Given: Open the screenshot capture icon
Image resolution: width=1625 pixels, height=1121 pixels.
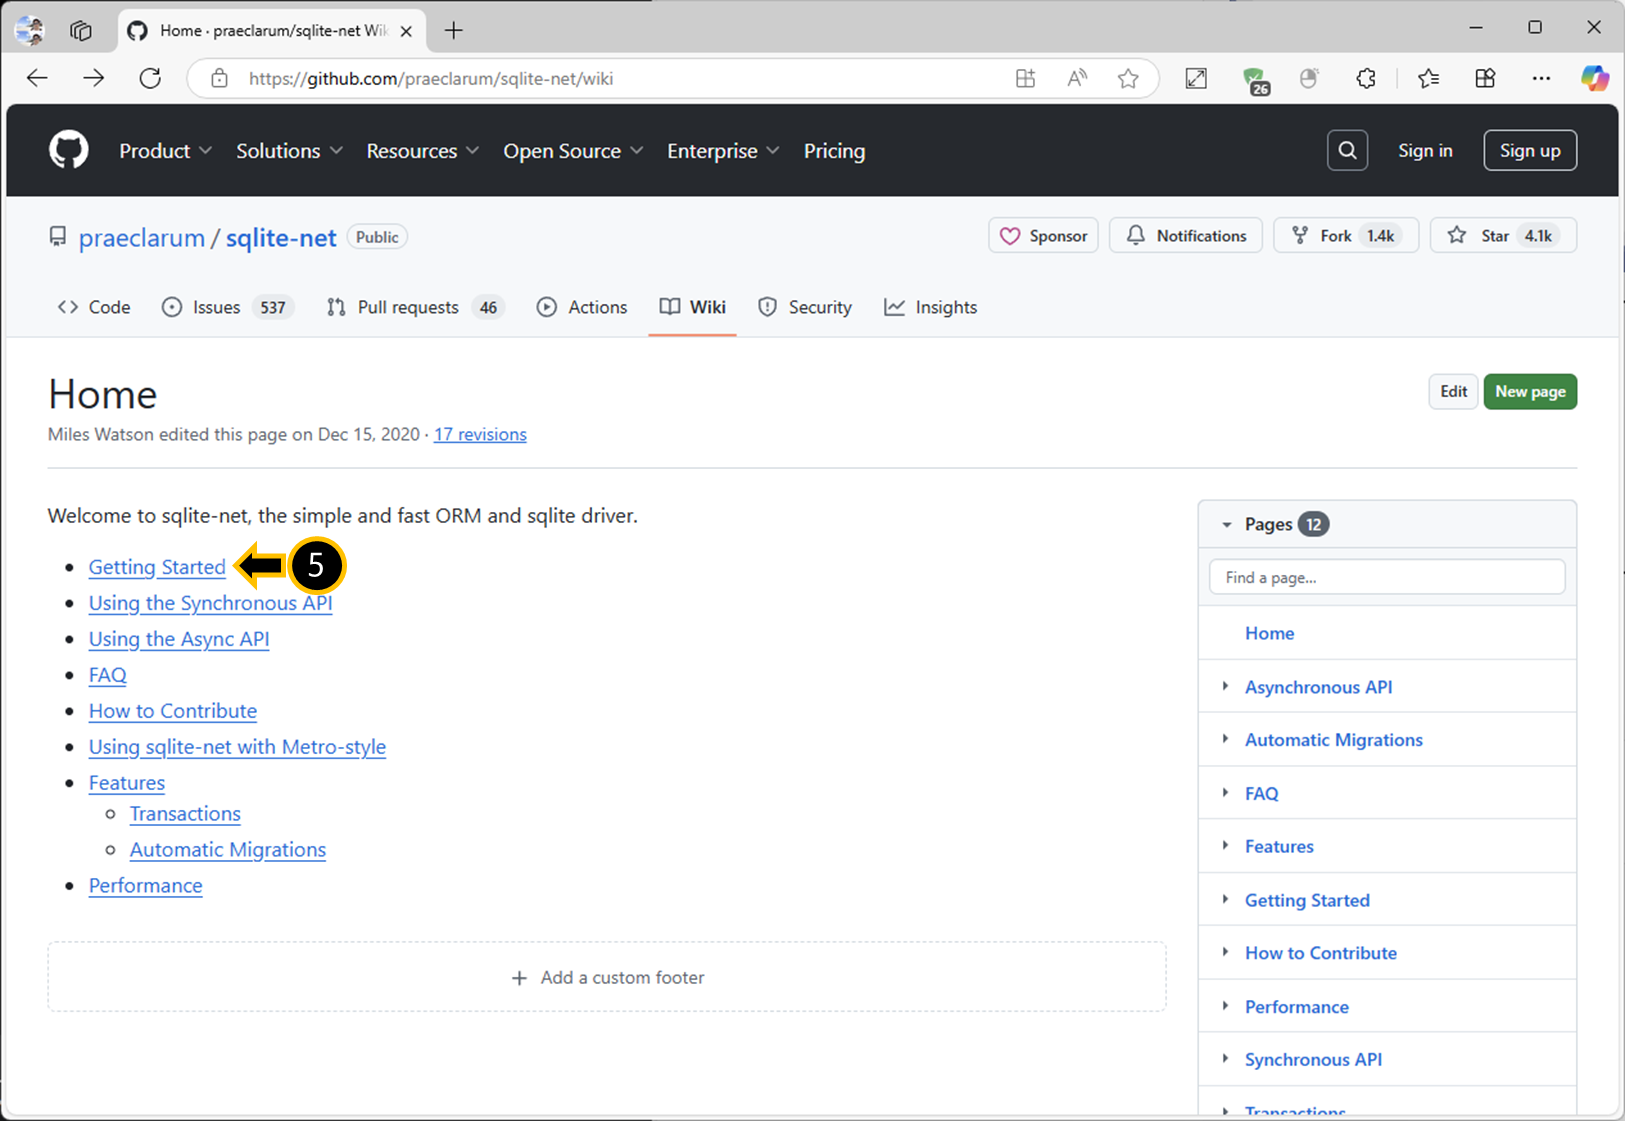Looking at the screenshot, I should tap(1196, 78).
